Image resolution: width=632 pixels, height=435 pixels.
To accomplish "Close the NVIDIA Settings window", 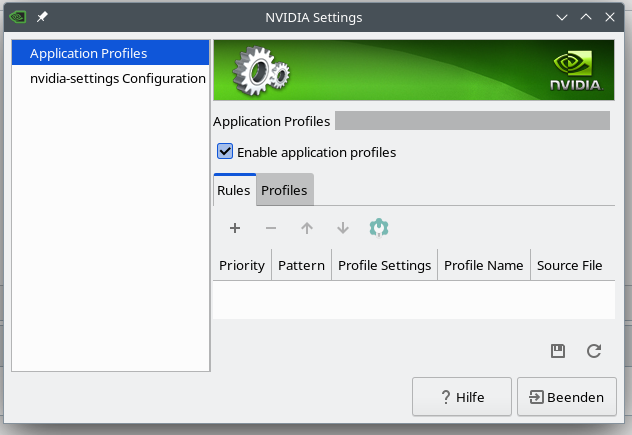I will tap(610, 17).
